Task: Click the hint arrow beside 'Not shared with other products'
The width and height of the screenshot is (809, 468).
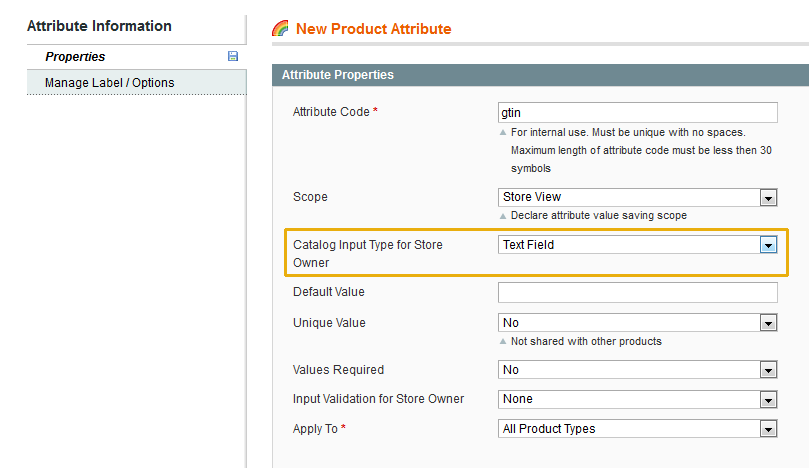Action: click(x=503, y=342)
